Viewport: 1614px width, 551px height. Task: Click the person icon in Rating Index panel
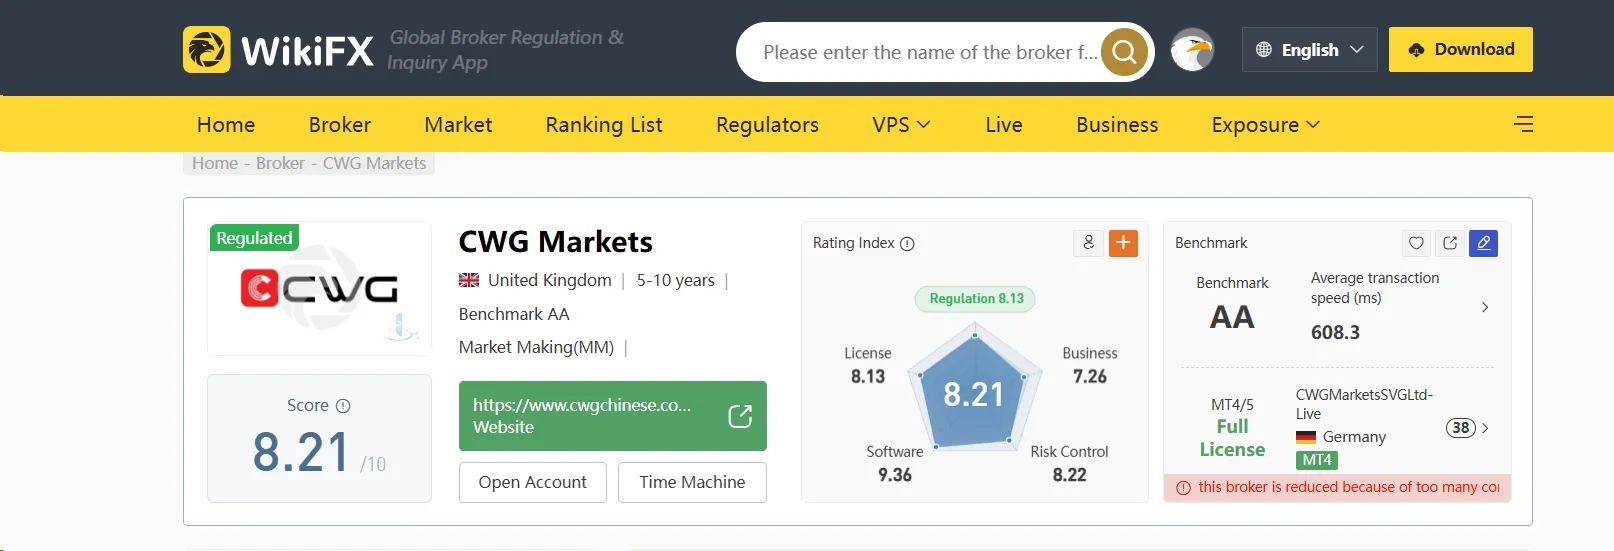[1089, 243]
